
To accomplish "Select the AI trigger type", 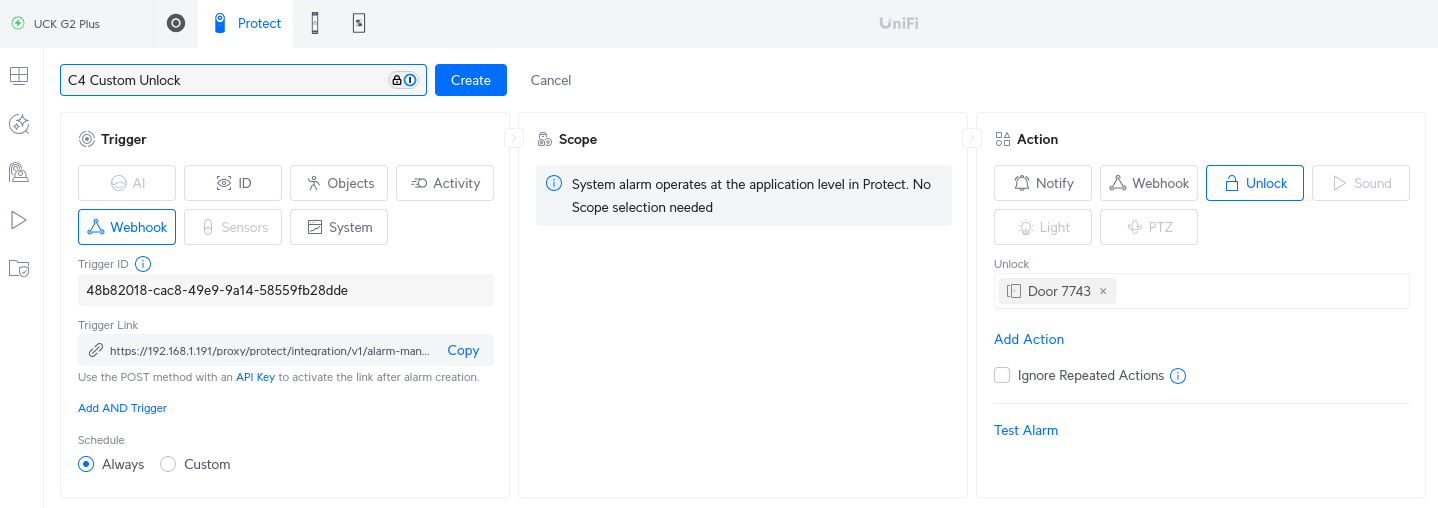I will pos(127,183).
